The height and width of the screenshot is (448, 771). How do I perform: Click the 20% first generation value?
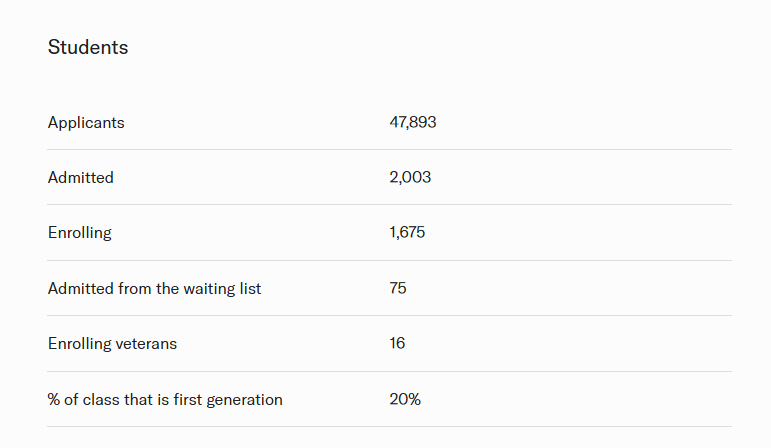405,400
